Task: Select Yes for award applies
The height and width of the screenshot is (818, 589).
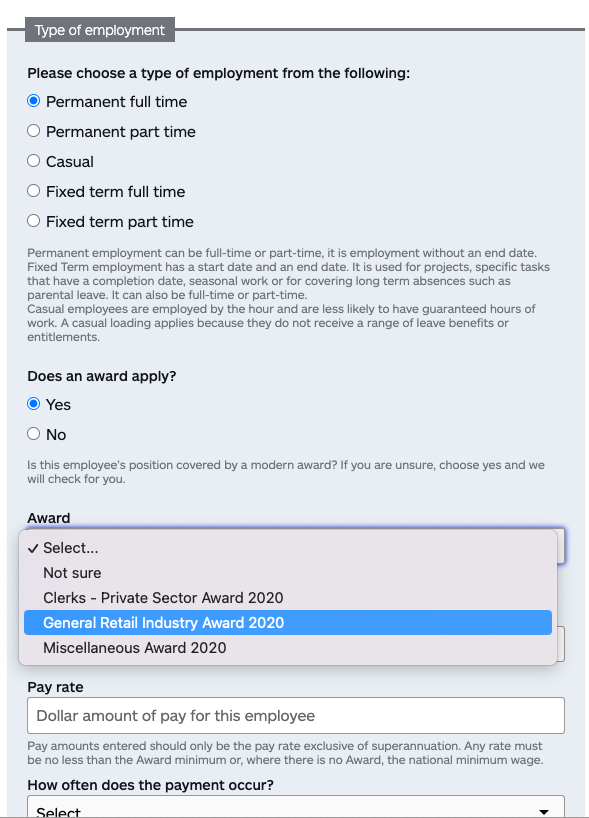Action: tap(33, 404)
